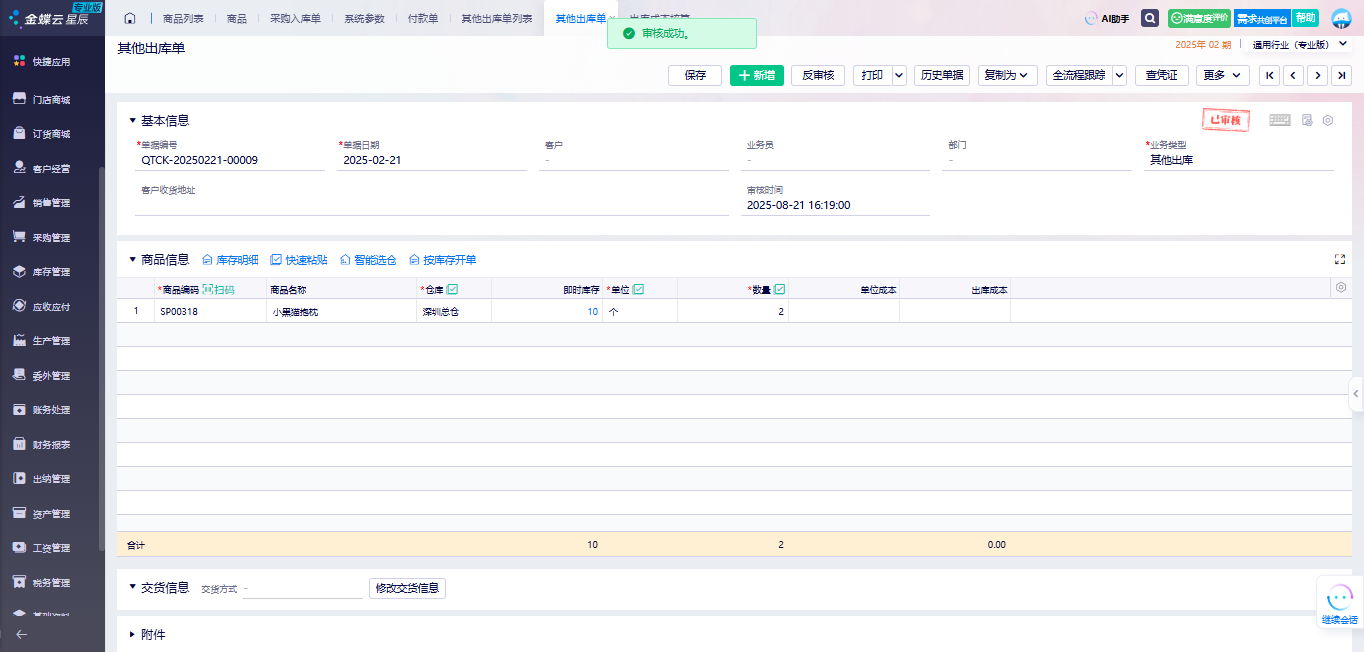The width and height of the screenshot is (1364, 652).
Task: Click the keyboard shortcut icon
Action: click(1280, 120)
